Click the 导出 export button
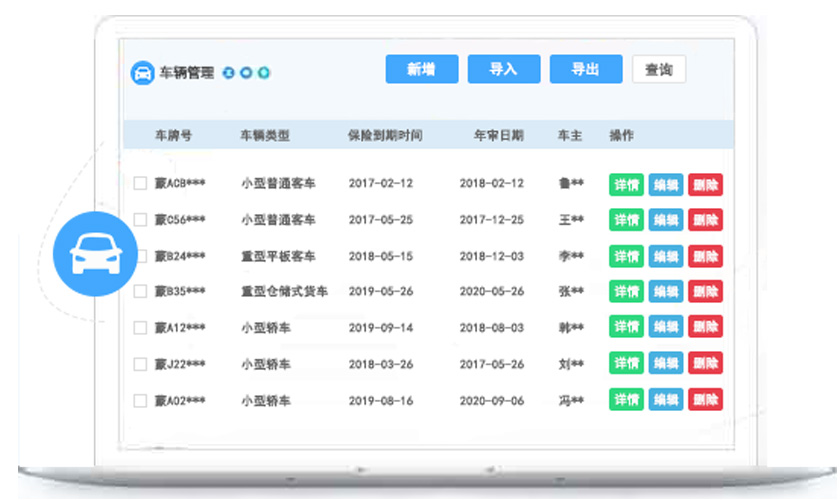 pyautogui.click(x=585, y=69)
